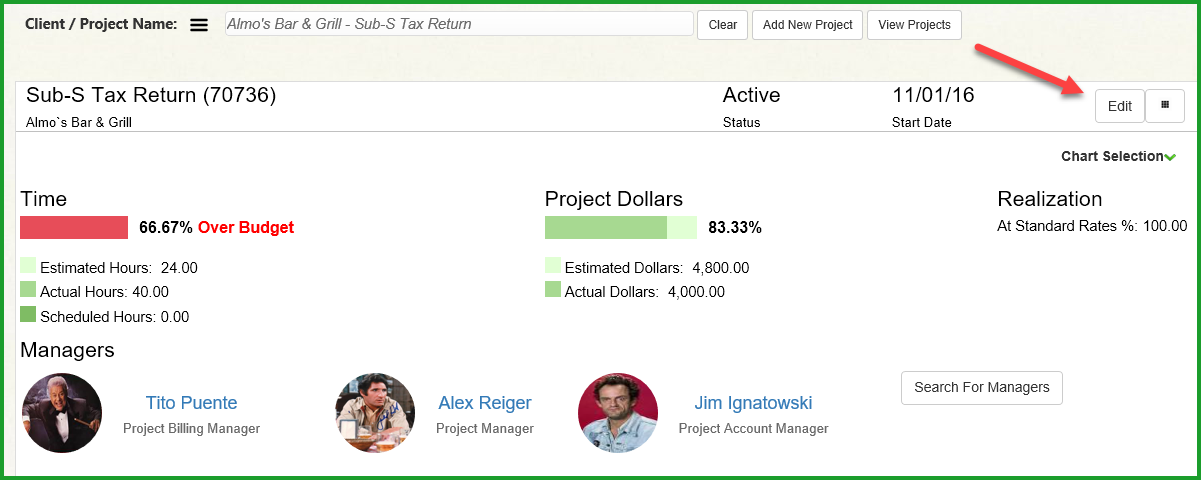Screen dimensions: 1201x480
Task: Click Add New Project button
Action: coord(807,25)
